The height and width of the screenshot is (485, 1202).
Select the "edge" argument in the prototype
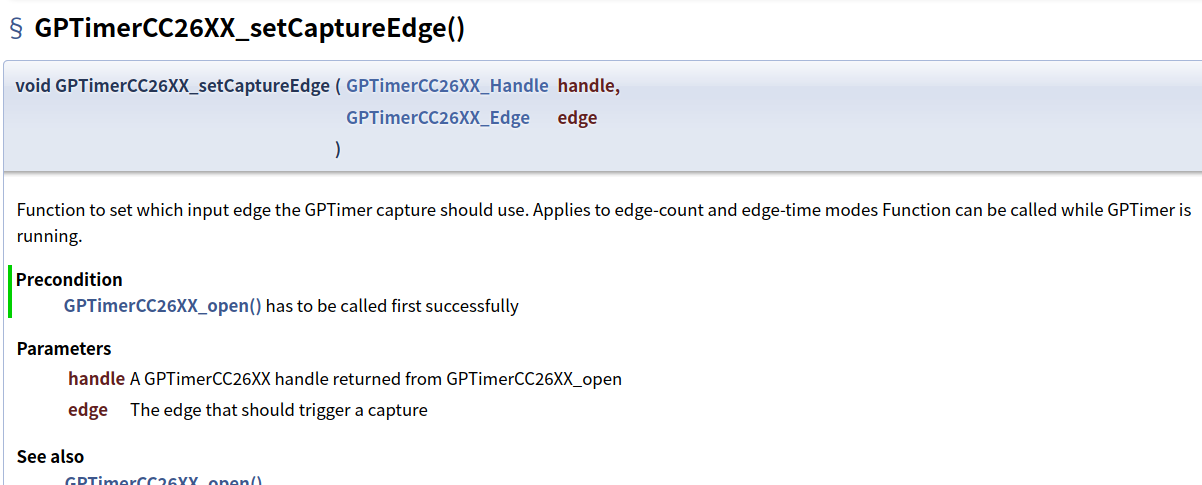577,118
